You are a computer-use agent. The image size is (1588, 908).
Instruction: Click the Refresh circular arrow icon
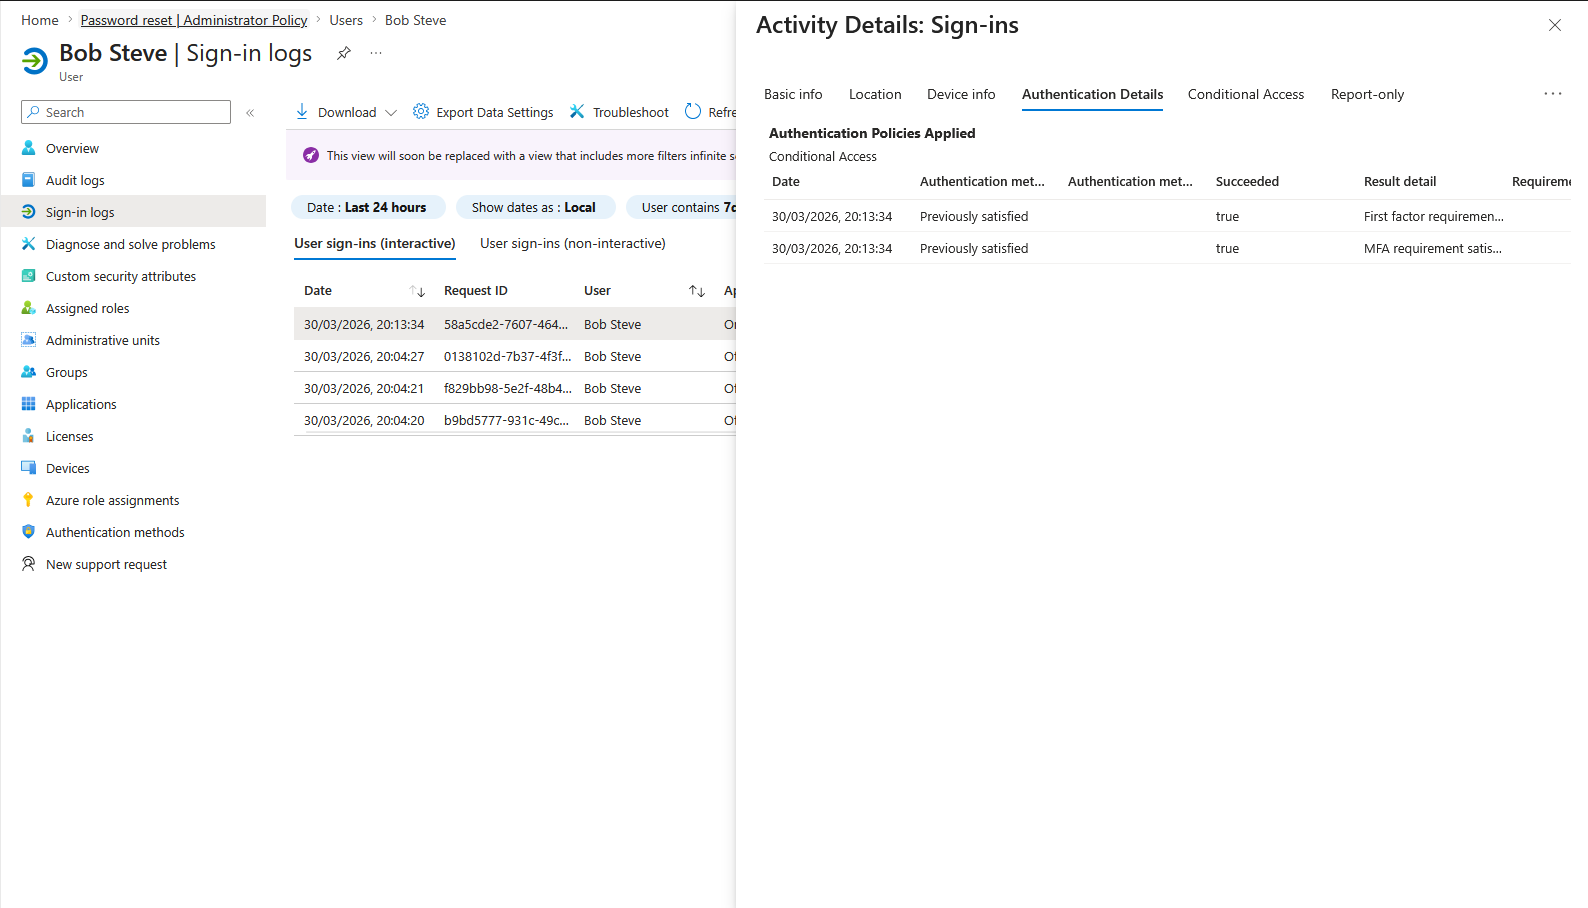point(693,112)
